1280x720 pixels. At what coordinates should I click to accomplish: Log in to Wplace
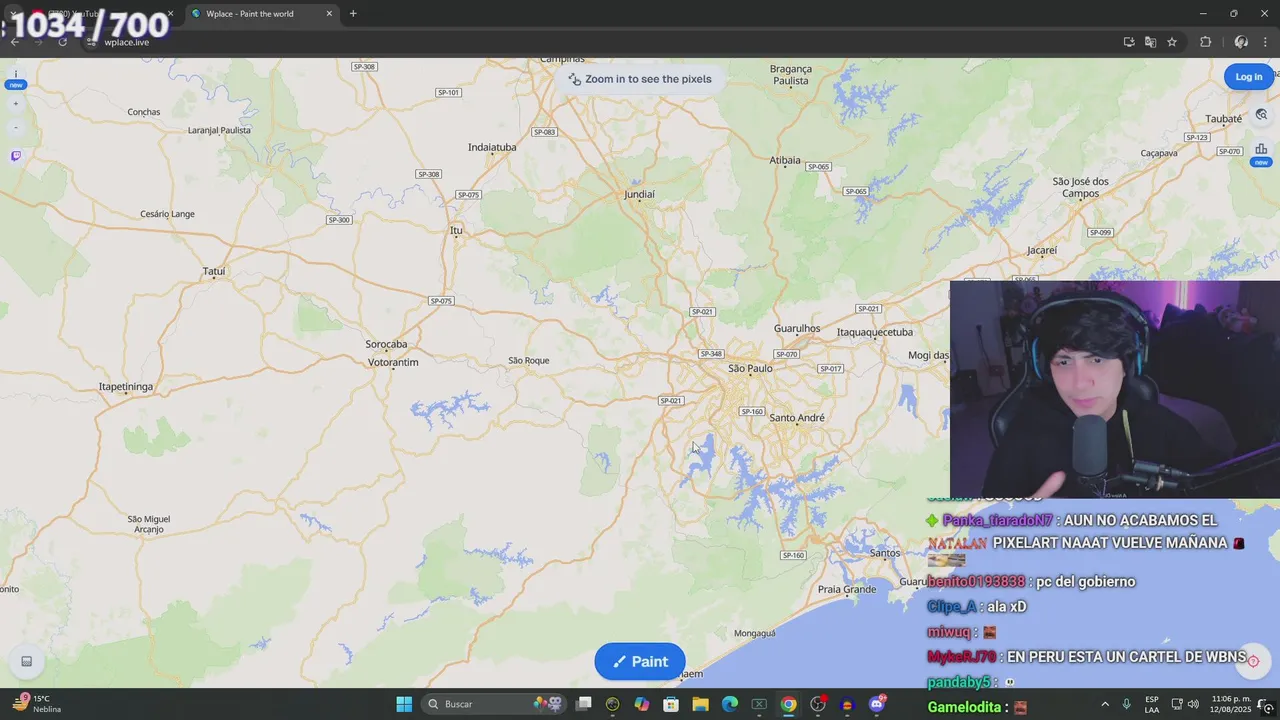[1248, 77]
